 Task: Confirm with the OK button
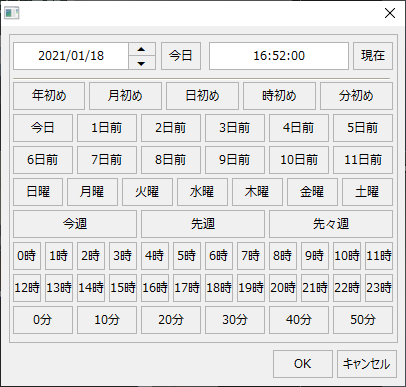tap(303, 364)
